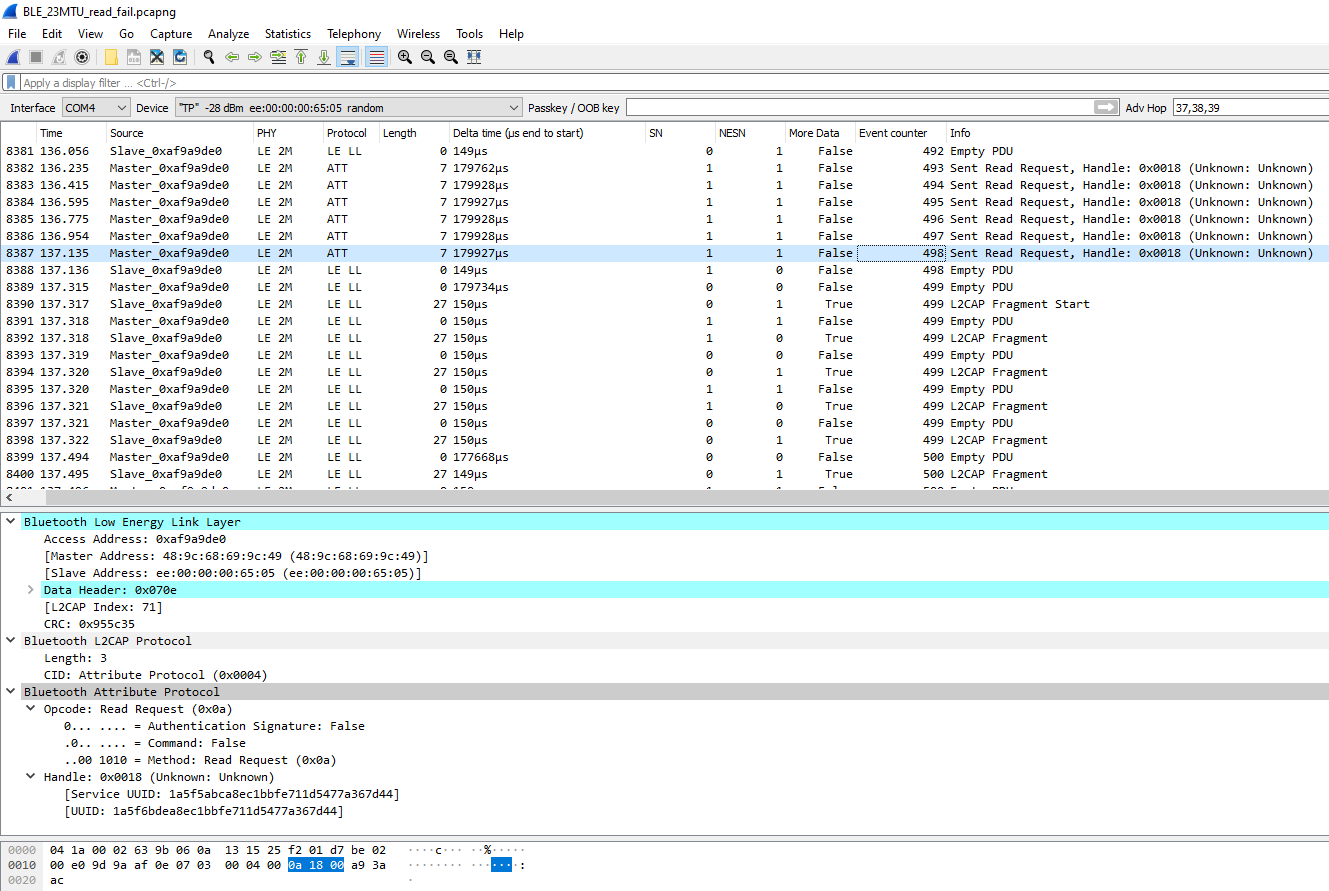
Task: Go forward in packet history
Action: coord(255,57)
